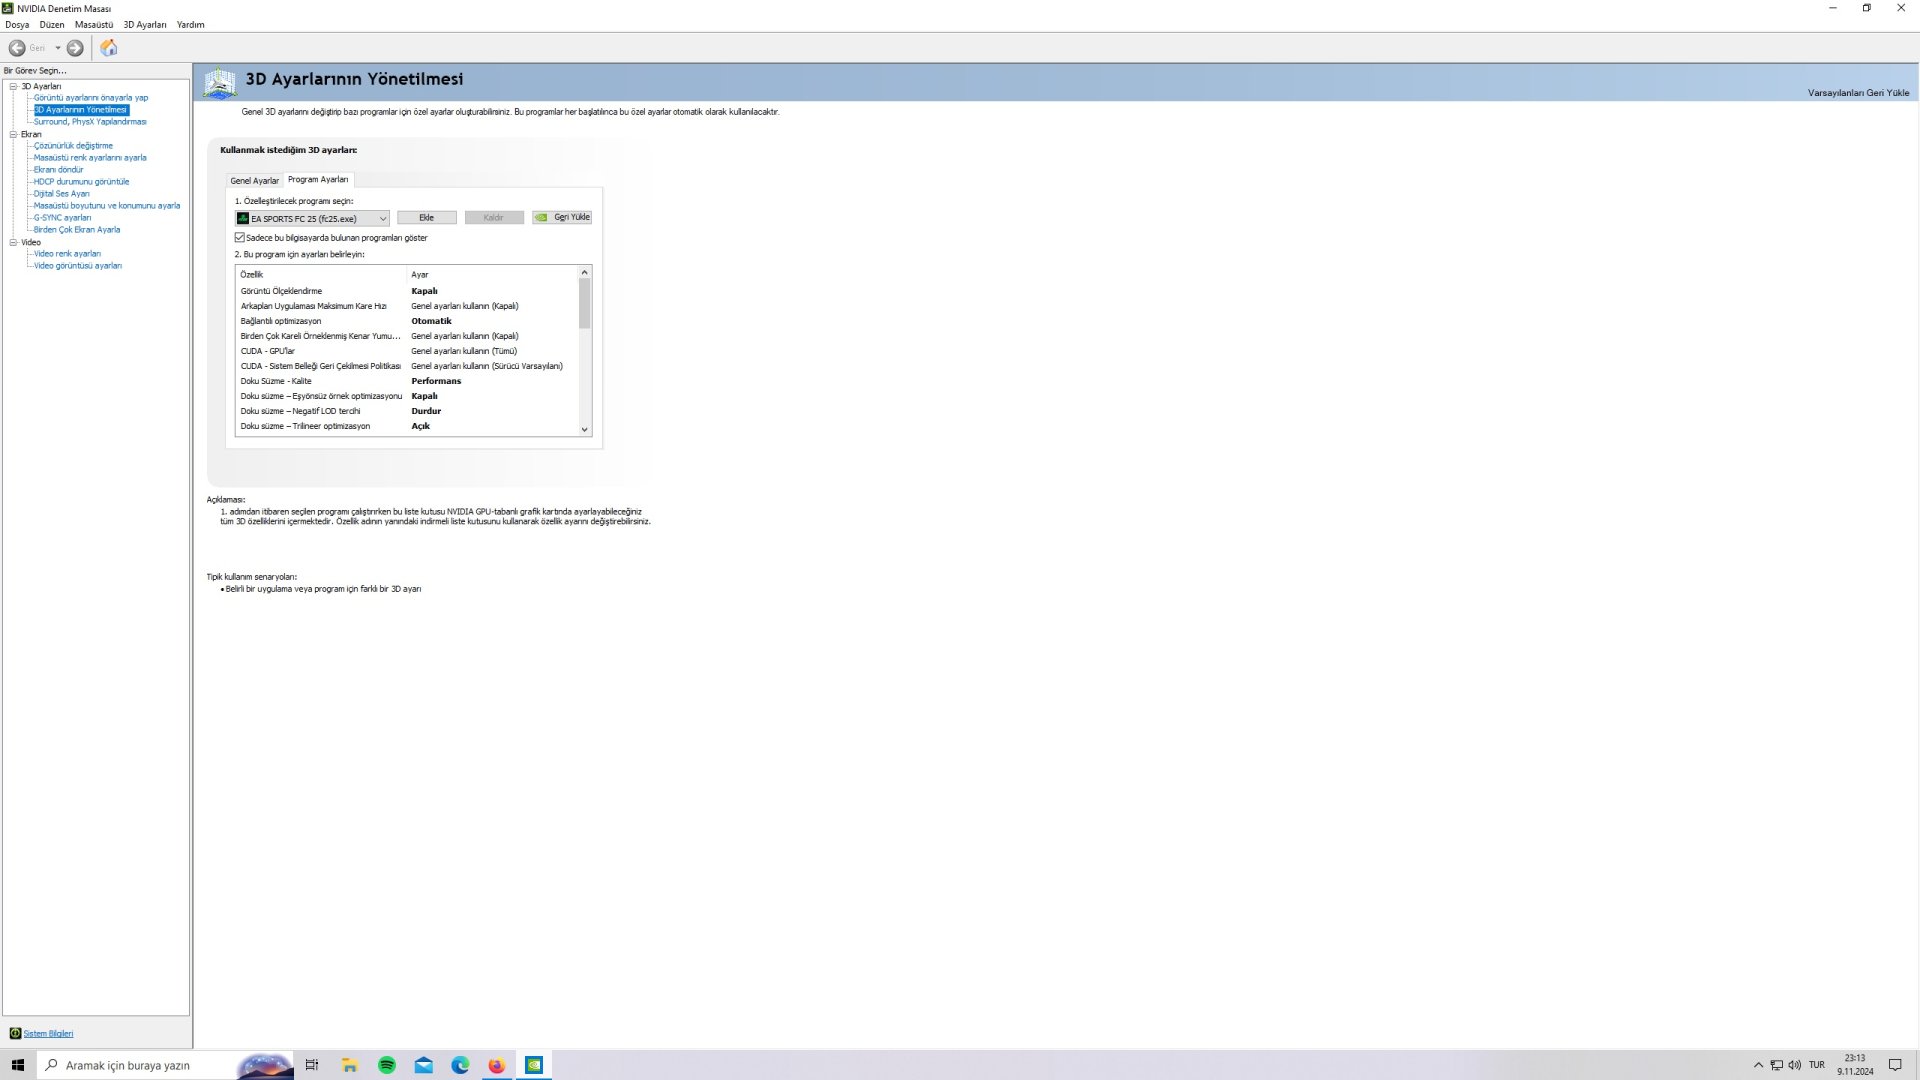Open Firefox from the taskbar

[497, 1065]
